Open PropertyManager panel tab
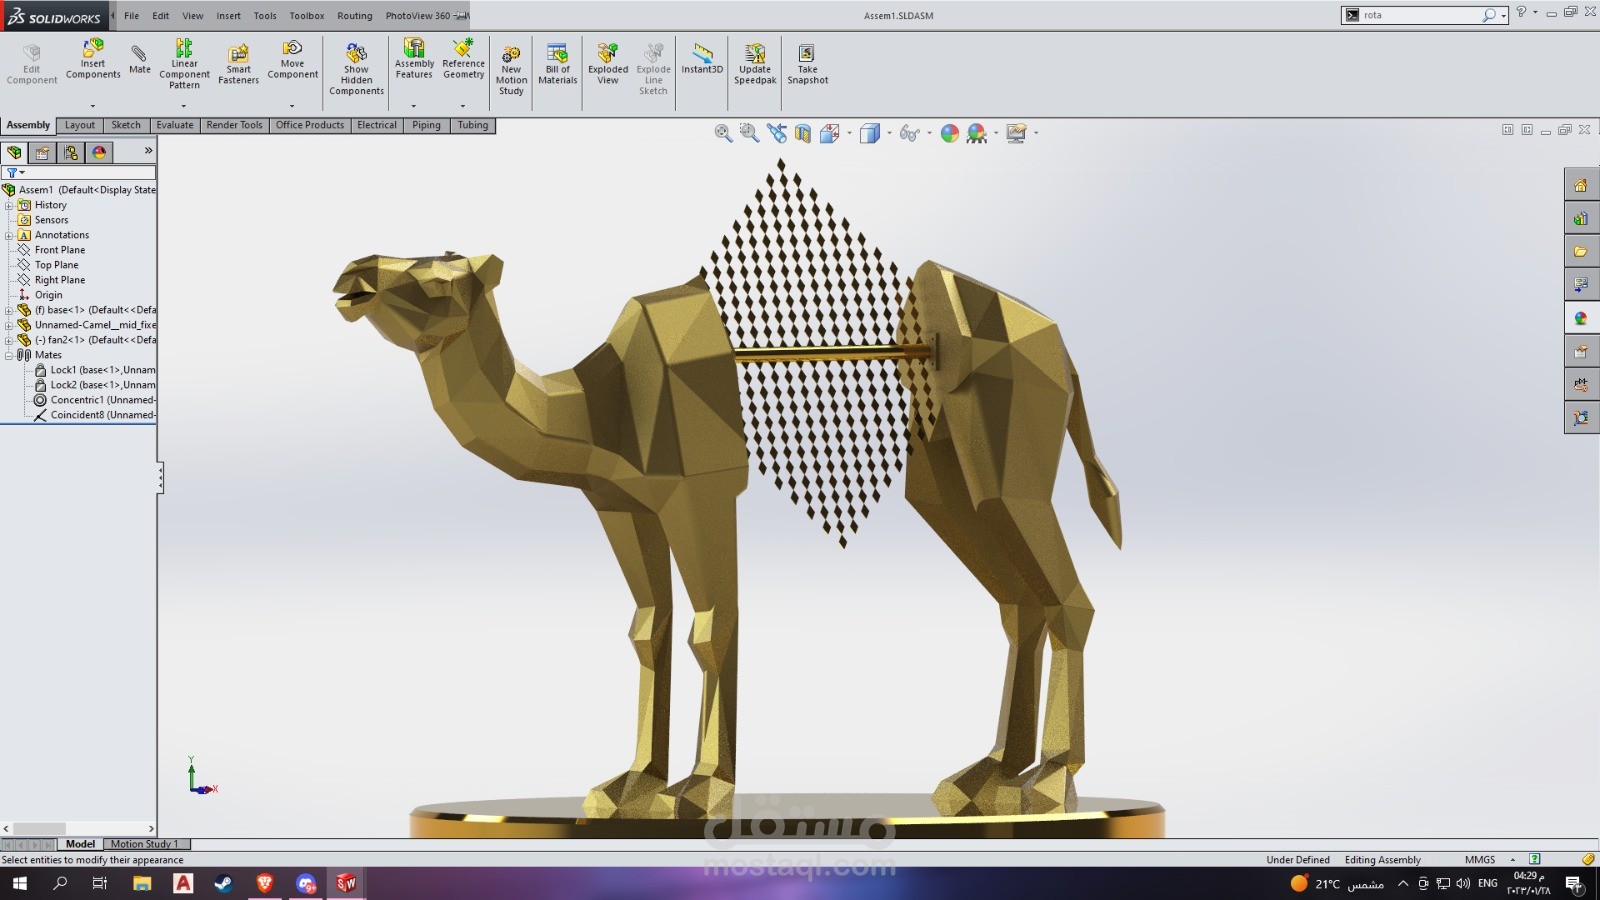The width and height of the screenshot is (1600, 900). click(42, 153)
